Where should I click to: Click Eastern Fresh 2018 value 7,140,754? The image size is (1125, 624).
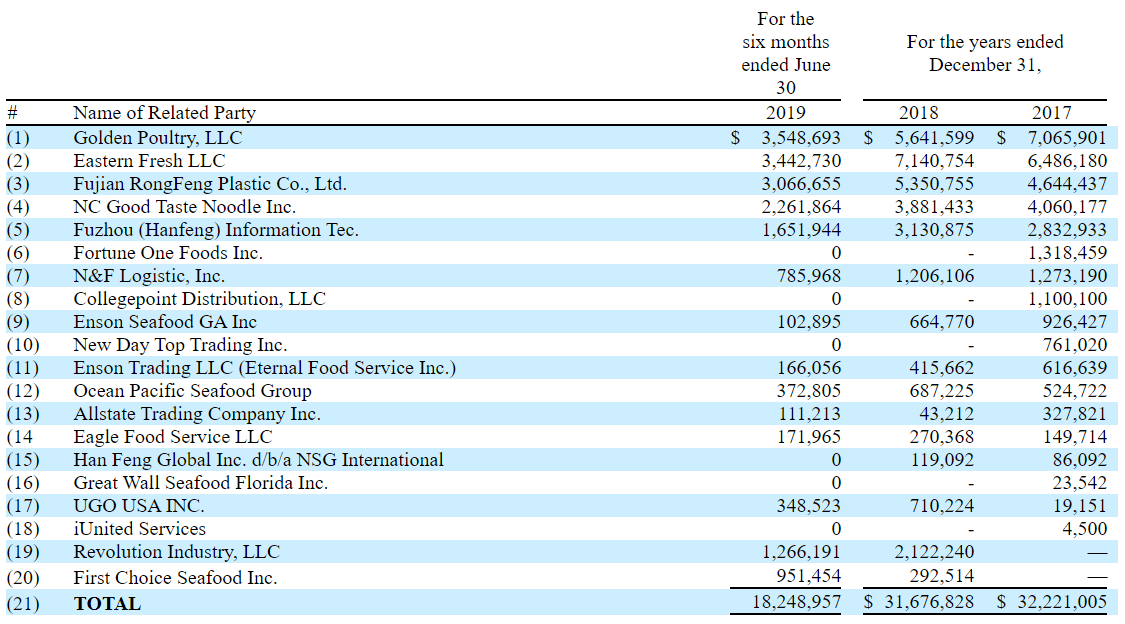click(934, 161)
